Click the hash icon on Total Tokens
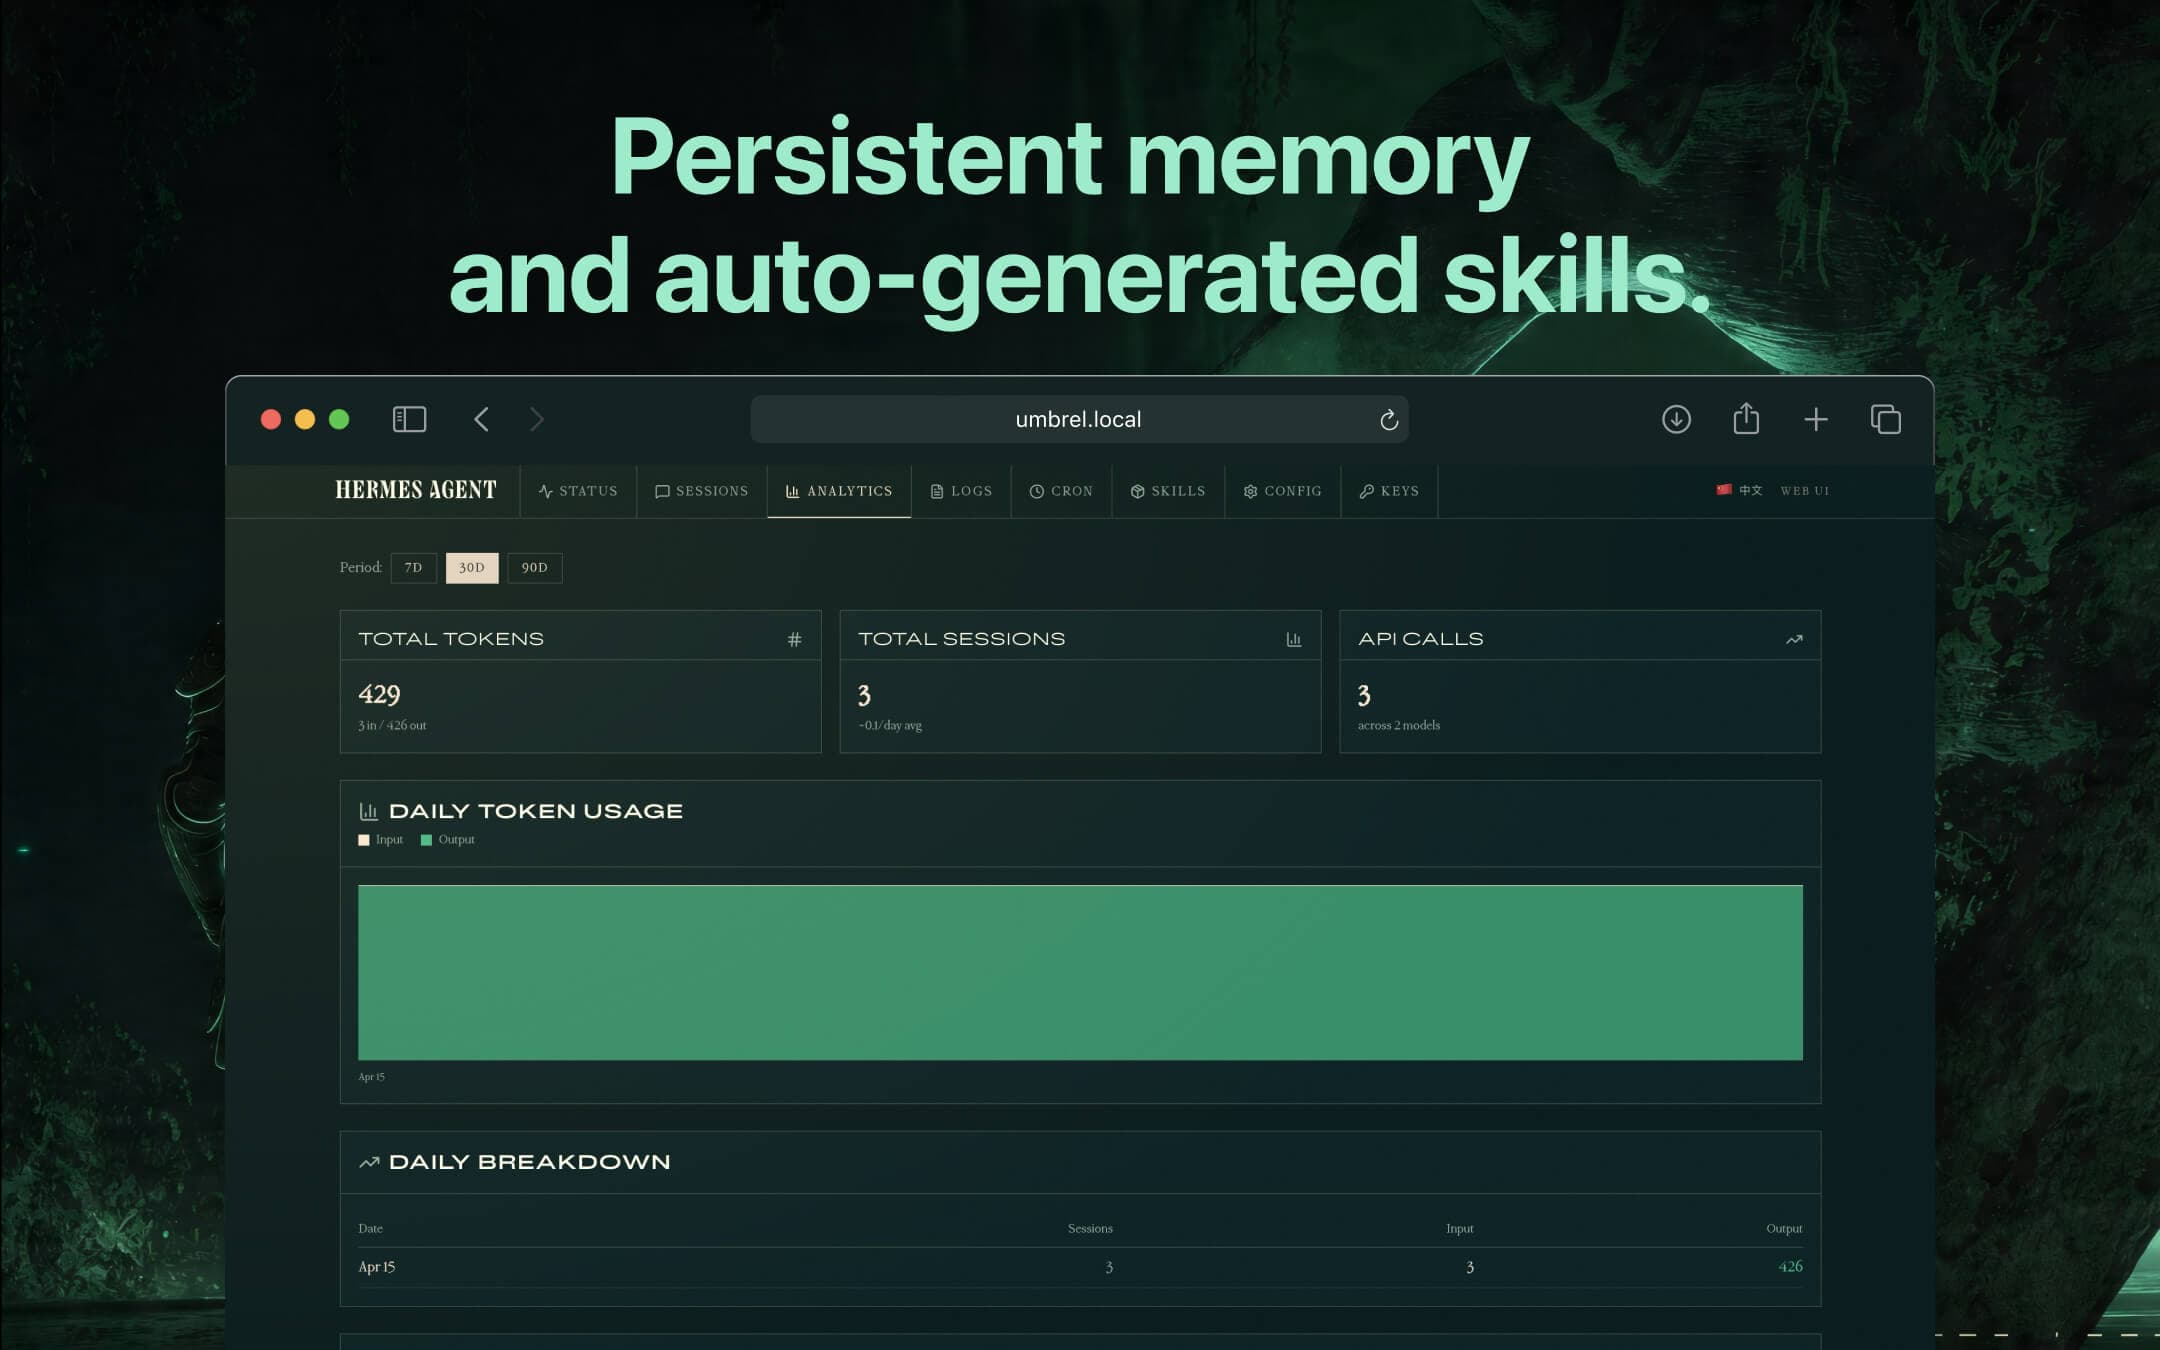 pyautogui.click(x=794, y=639)
